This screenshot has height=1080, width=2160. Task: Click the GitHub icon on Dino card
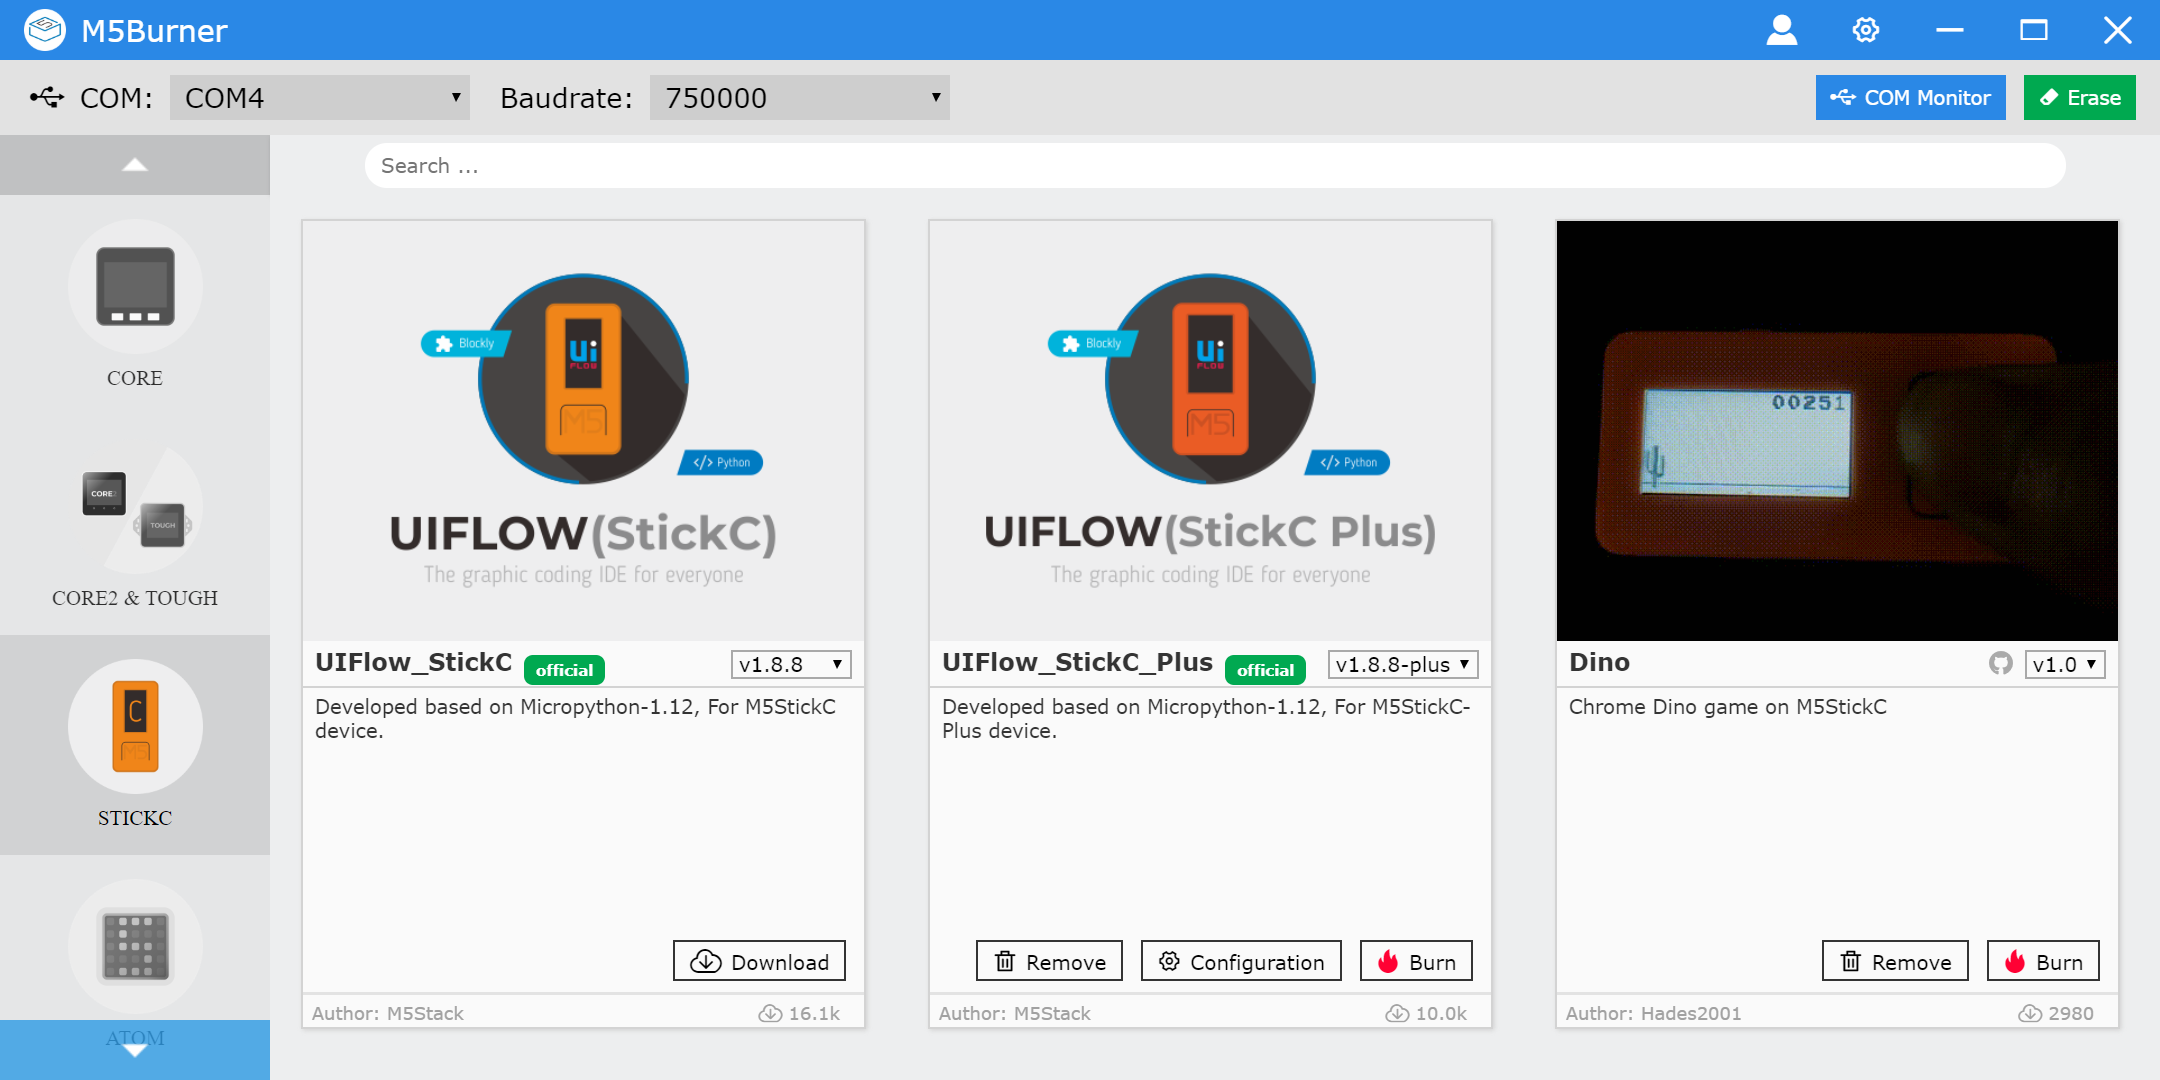tap(2000, 664)
